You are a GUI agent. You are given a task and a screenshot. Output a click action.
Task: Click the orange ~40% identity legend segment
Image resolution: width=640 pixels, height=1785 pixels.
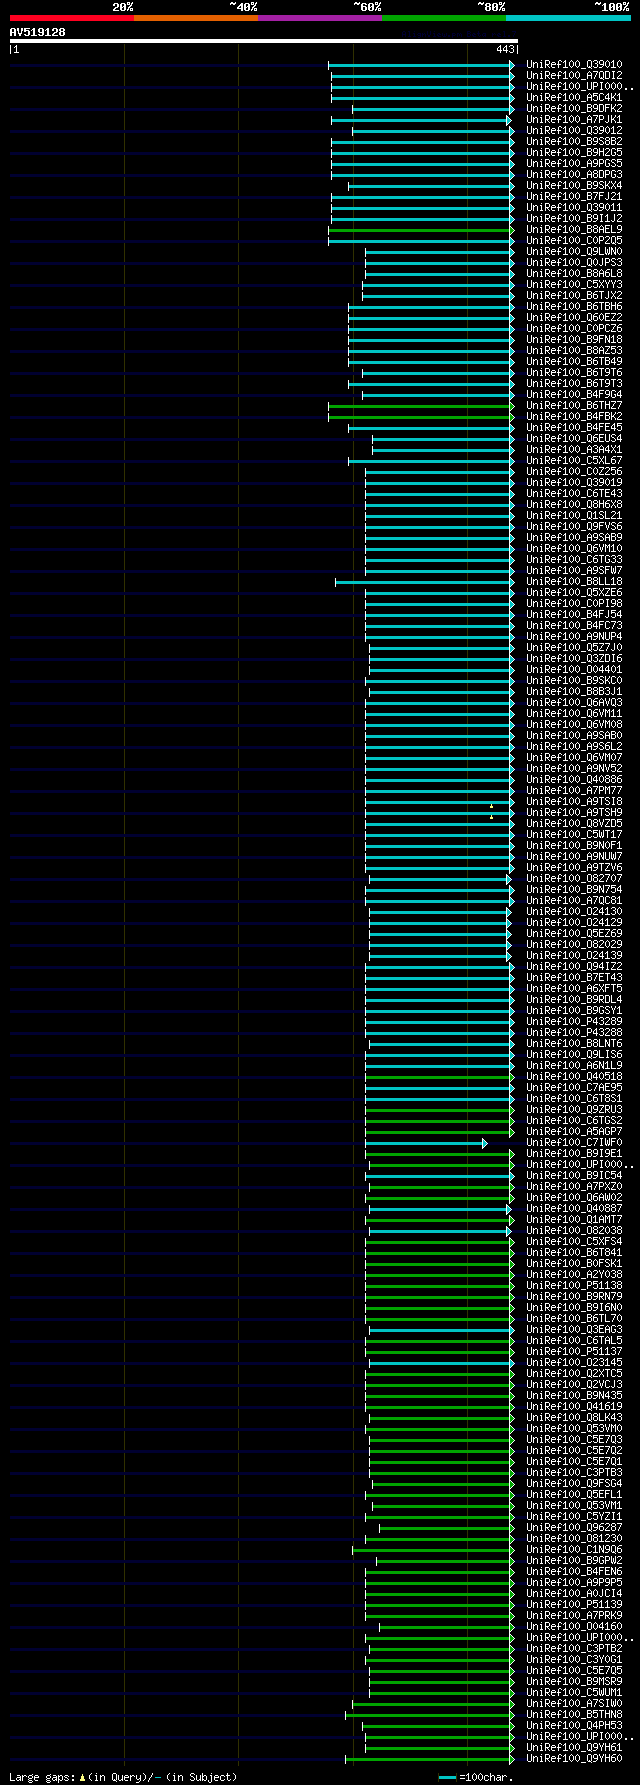pos(196,18)
